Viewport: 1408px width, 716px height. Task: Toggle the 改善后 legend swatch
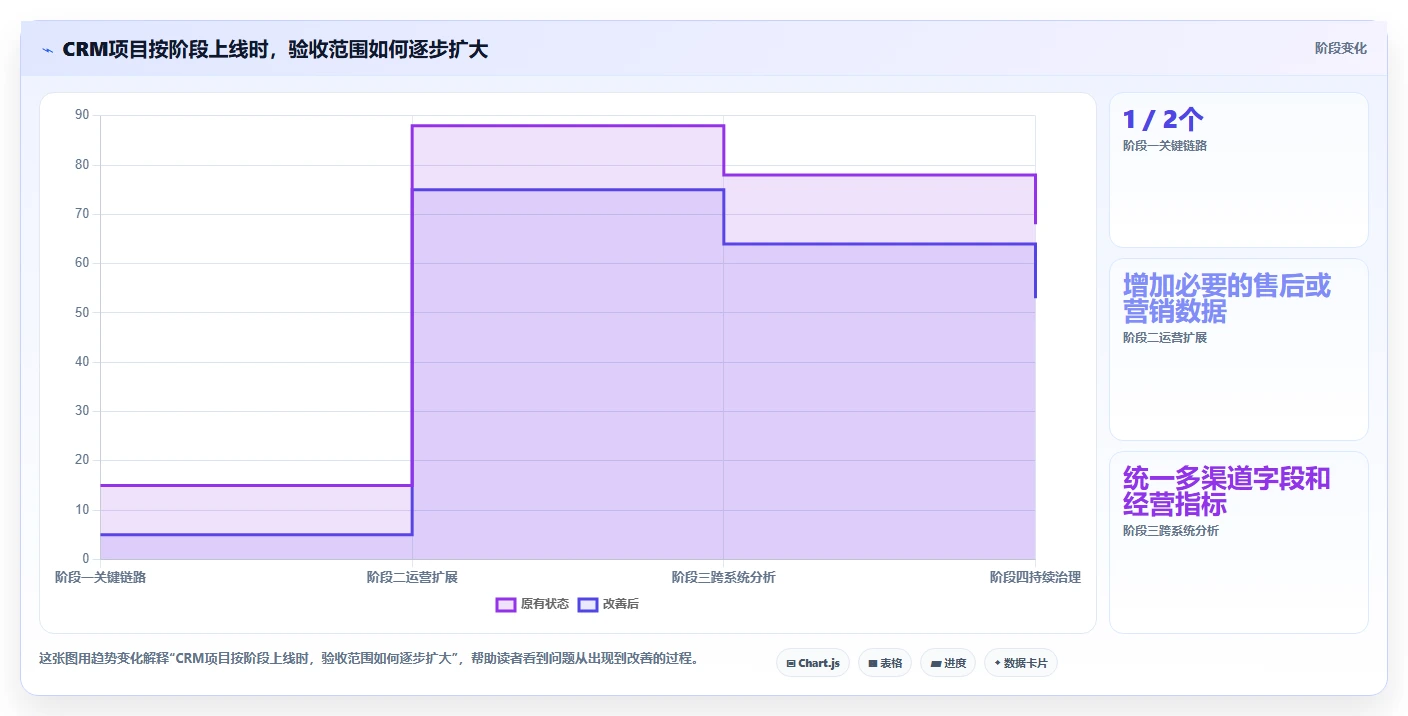pyautogui.click(x=588, y=604)
